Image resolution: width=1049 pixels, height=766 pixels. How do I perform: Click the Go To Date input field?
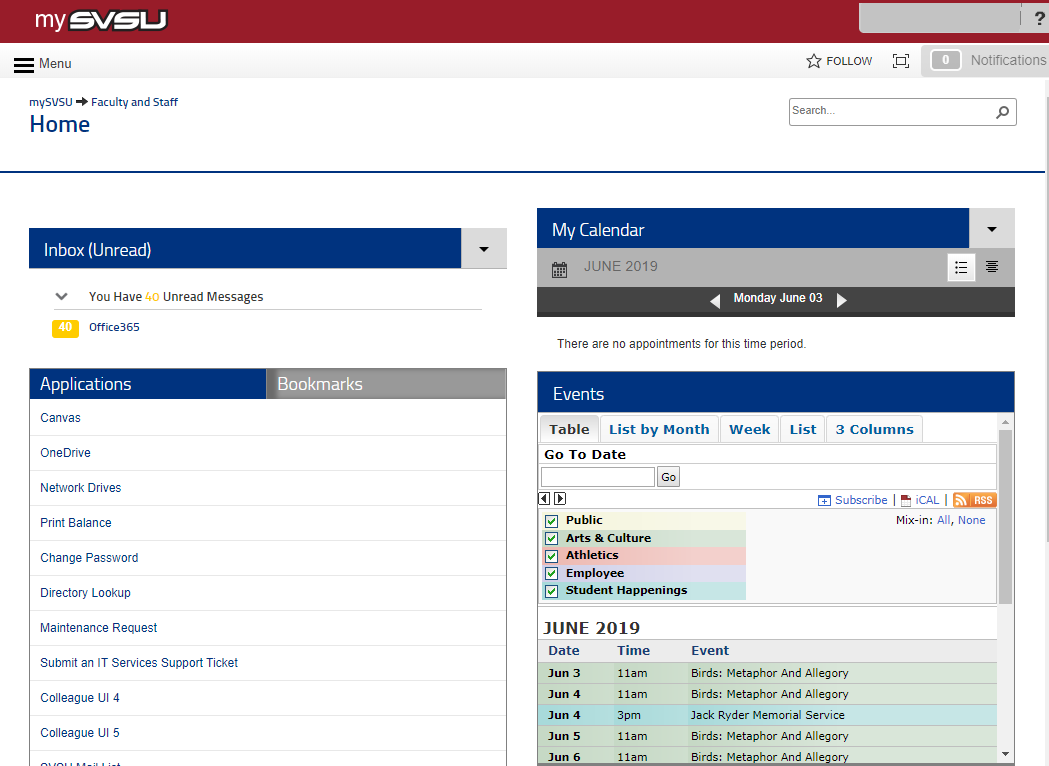point(598,477)
